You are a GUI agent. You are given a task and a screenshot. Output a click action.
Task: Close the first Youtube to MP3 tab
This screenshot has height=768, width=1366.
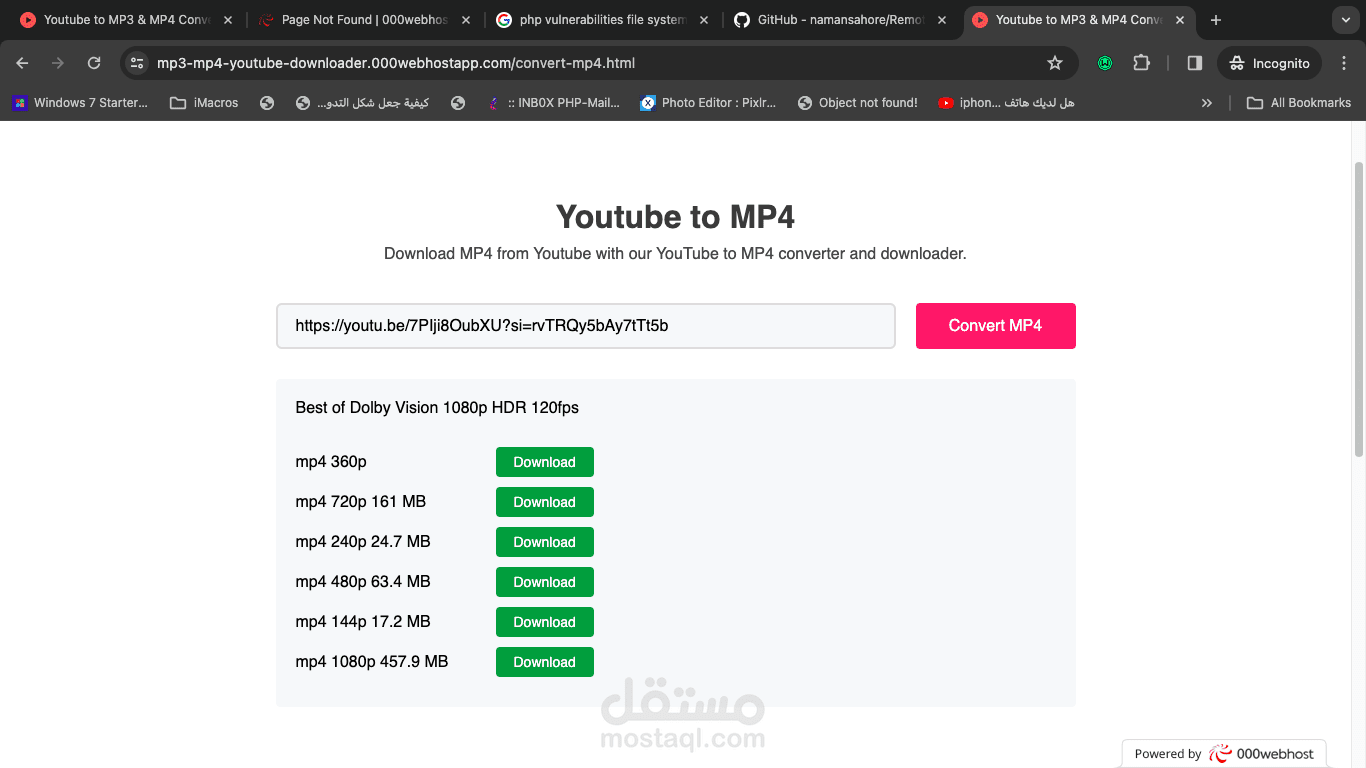coord(228,20)
